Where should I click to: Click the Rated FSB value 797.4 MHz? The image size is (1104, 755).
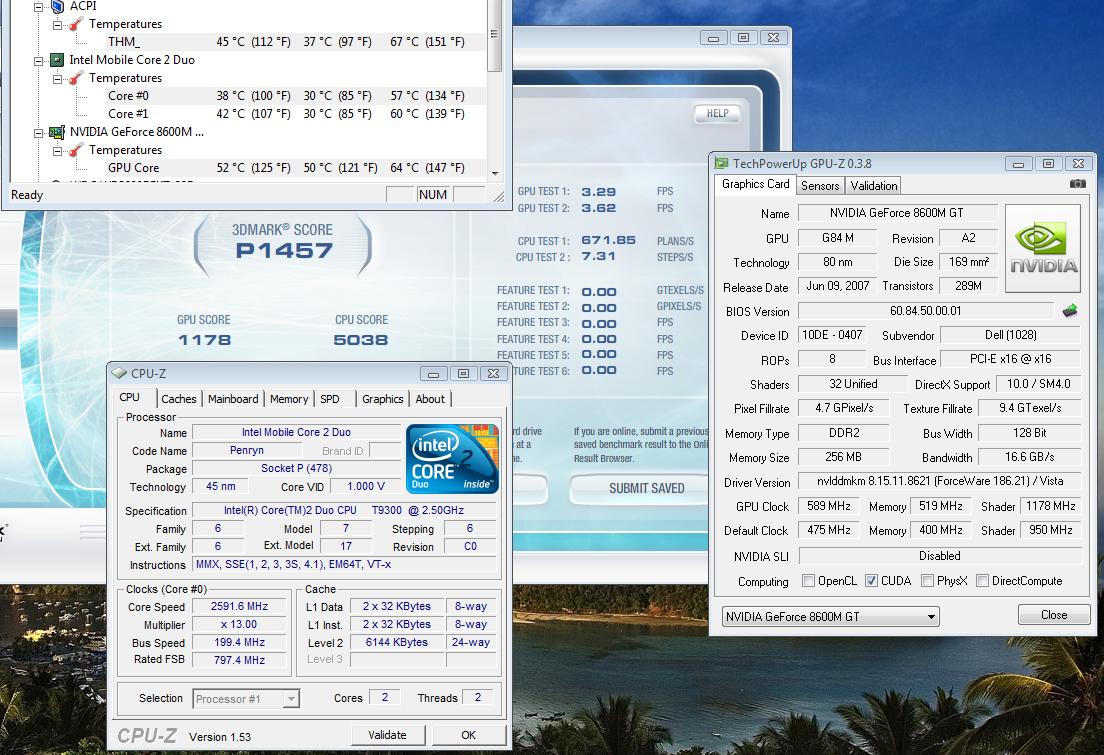pos(239,660)
